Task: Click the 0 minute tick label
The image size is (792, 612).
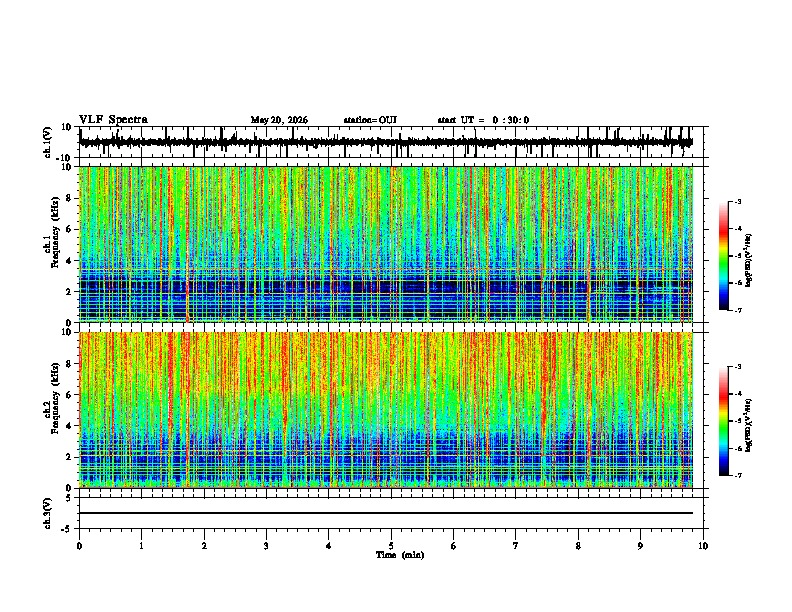Action: (x=79, y=546)
